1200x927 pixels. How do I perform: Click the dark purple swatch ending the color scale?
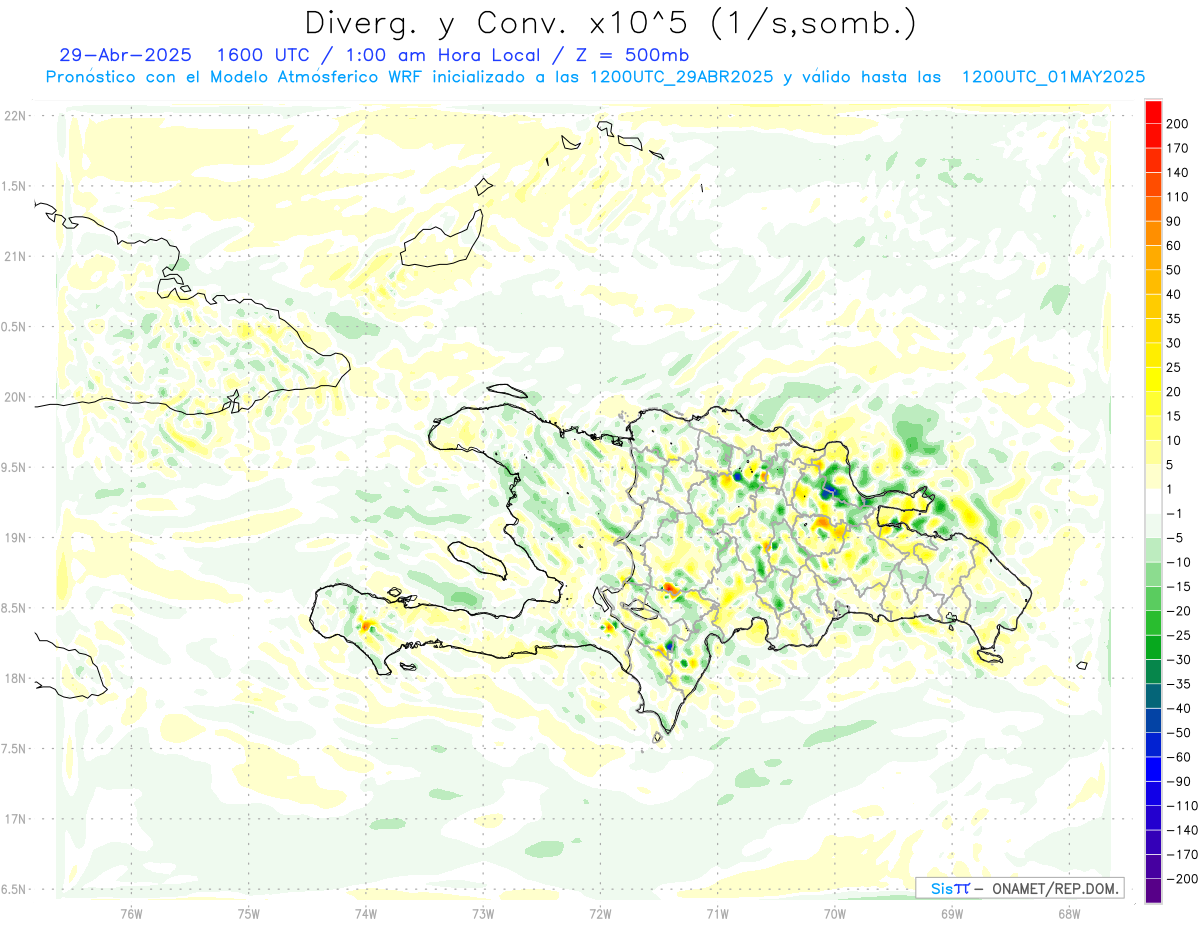point(1153,890)
